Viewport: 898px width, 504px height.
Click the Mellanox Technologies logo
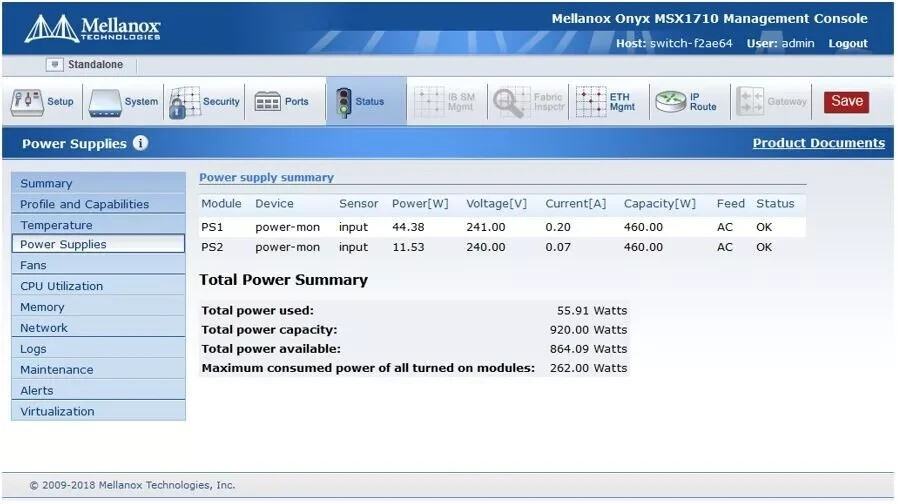pyautogui.click(x=92, y=28)
